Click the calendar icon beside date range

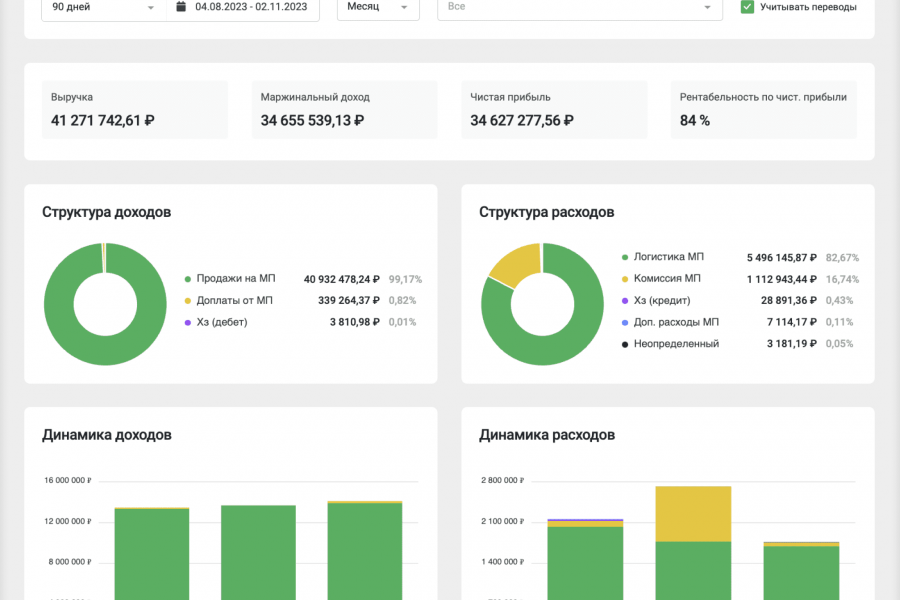point(181,7)
